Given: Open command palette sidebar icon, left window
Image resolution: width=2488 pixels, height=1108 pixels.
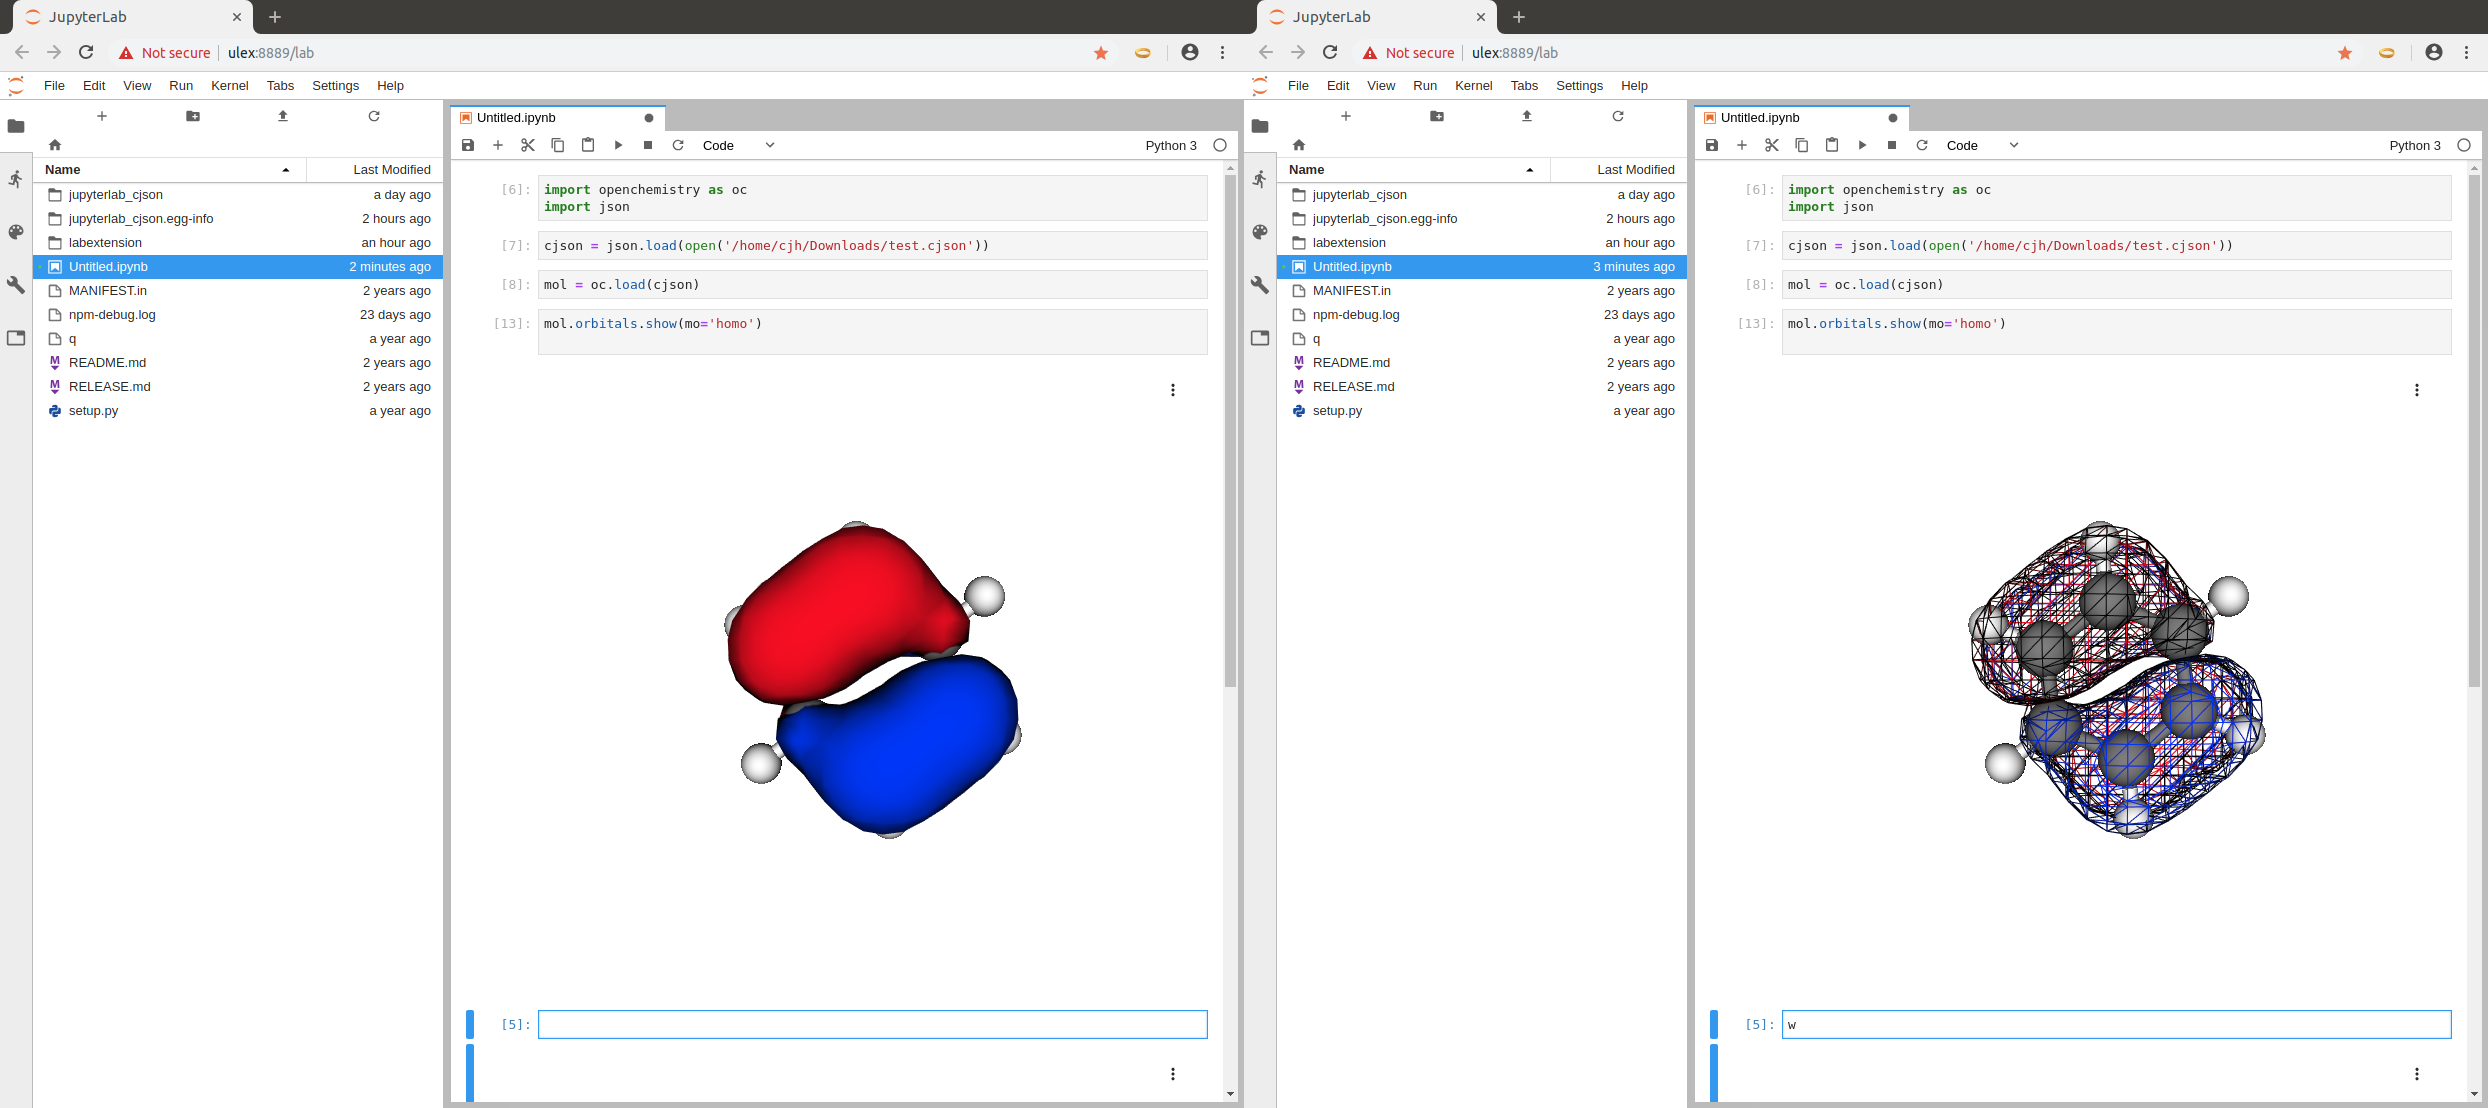Looking at the screenshot, I should pyautogui.click(x=16, y=232).
